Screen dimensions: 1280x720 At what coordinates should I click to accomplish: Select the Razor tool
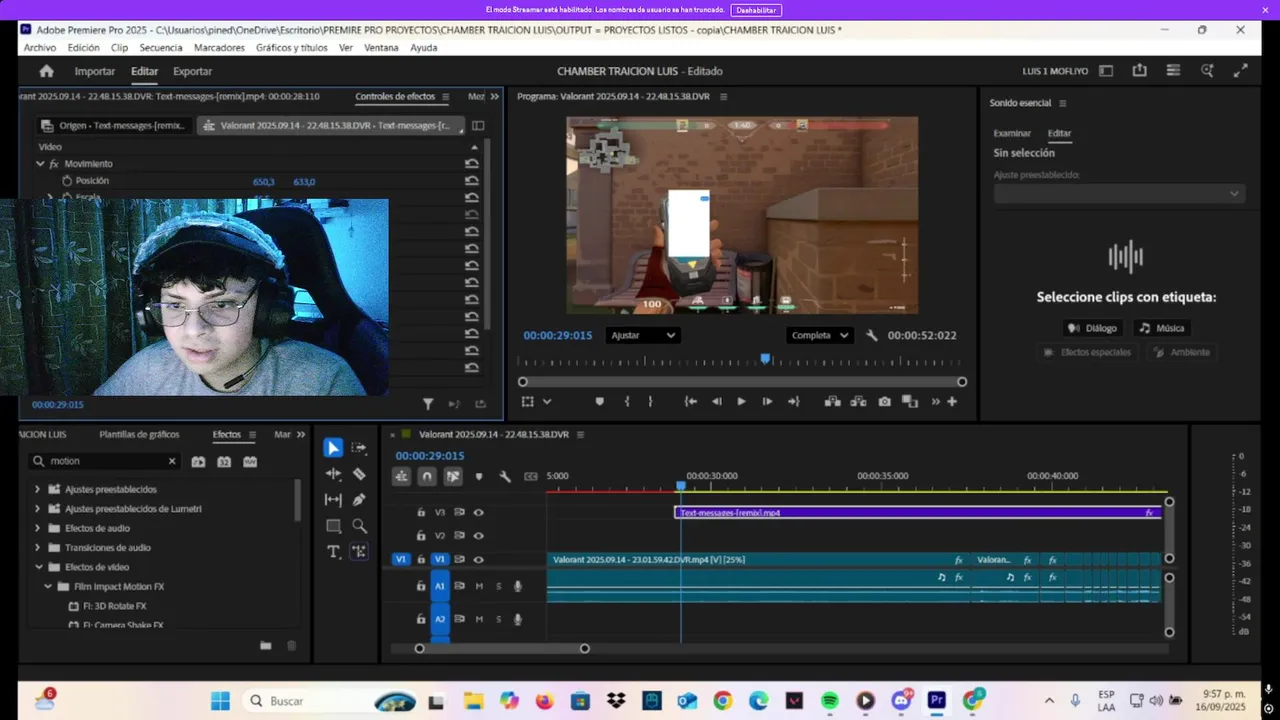(x=359, y=474)
